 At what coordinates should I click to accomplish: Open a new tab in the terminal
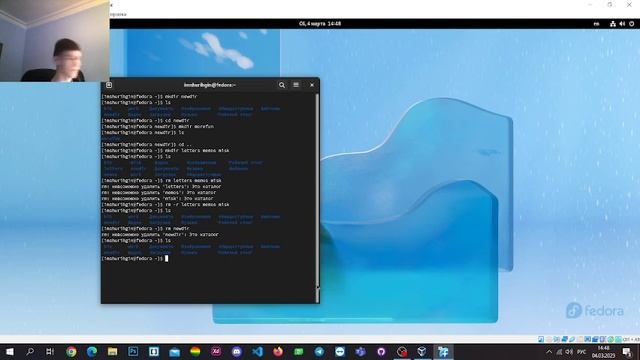click(x=109, y=85)
